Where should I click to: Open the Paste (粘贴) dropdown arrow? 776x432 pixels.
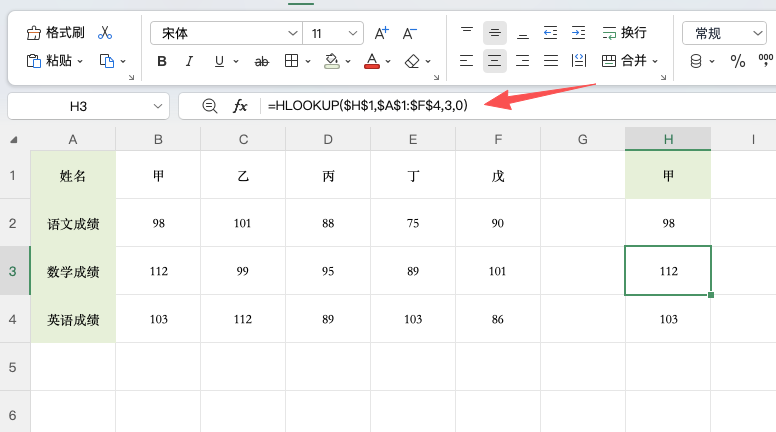[x=80, y=61]
